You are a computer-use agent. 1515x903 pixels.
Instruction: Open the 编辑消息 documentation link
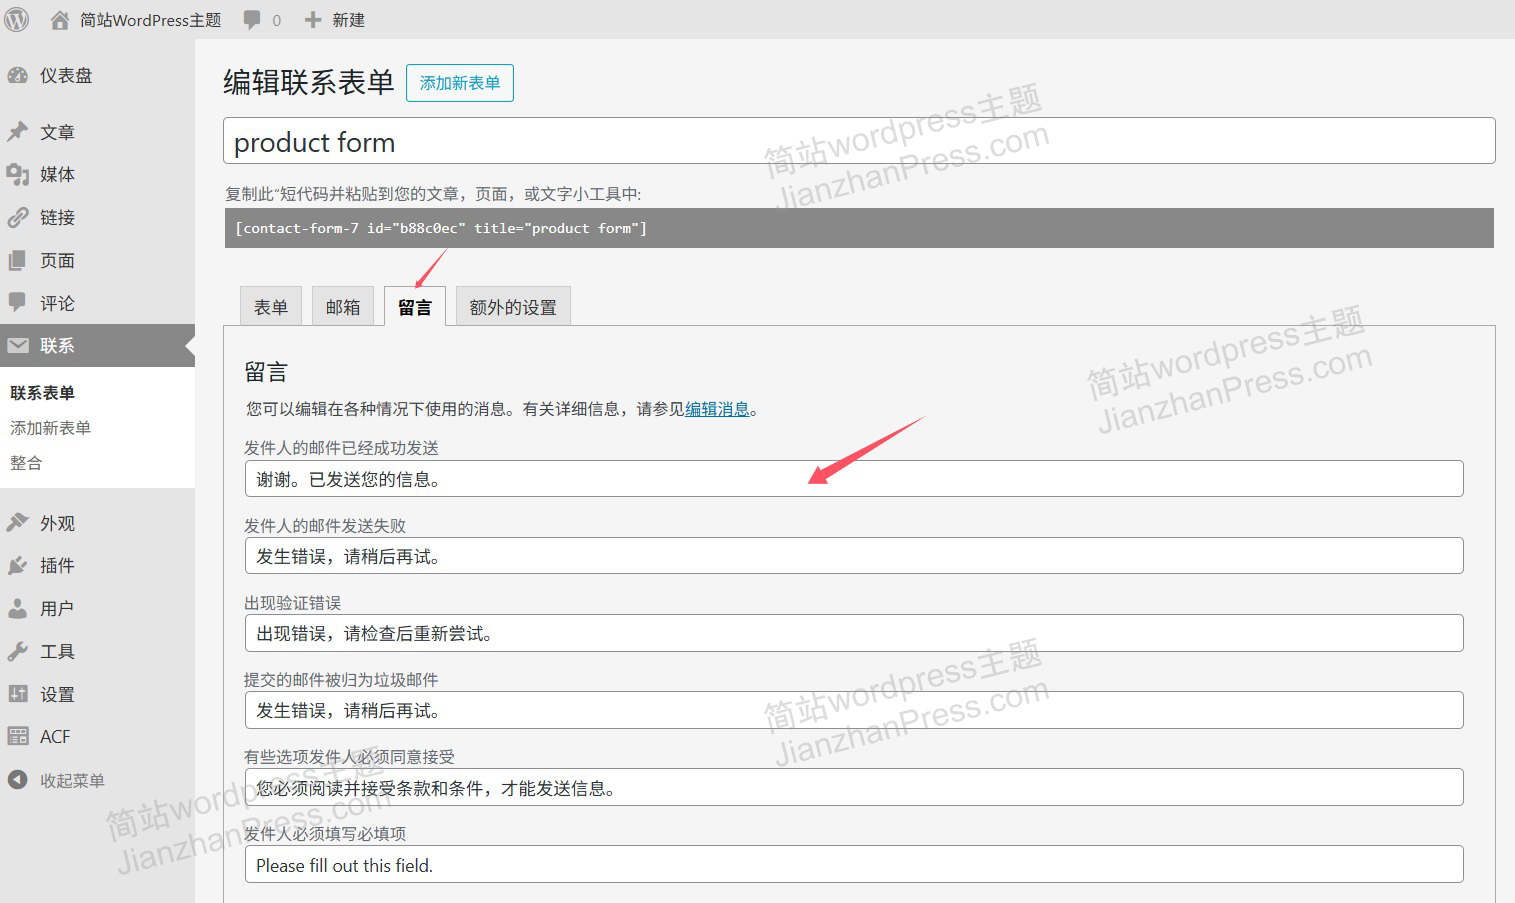[716, 408]
